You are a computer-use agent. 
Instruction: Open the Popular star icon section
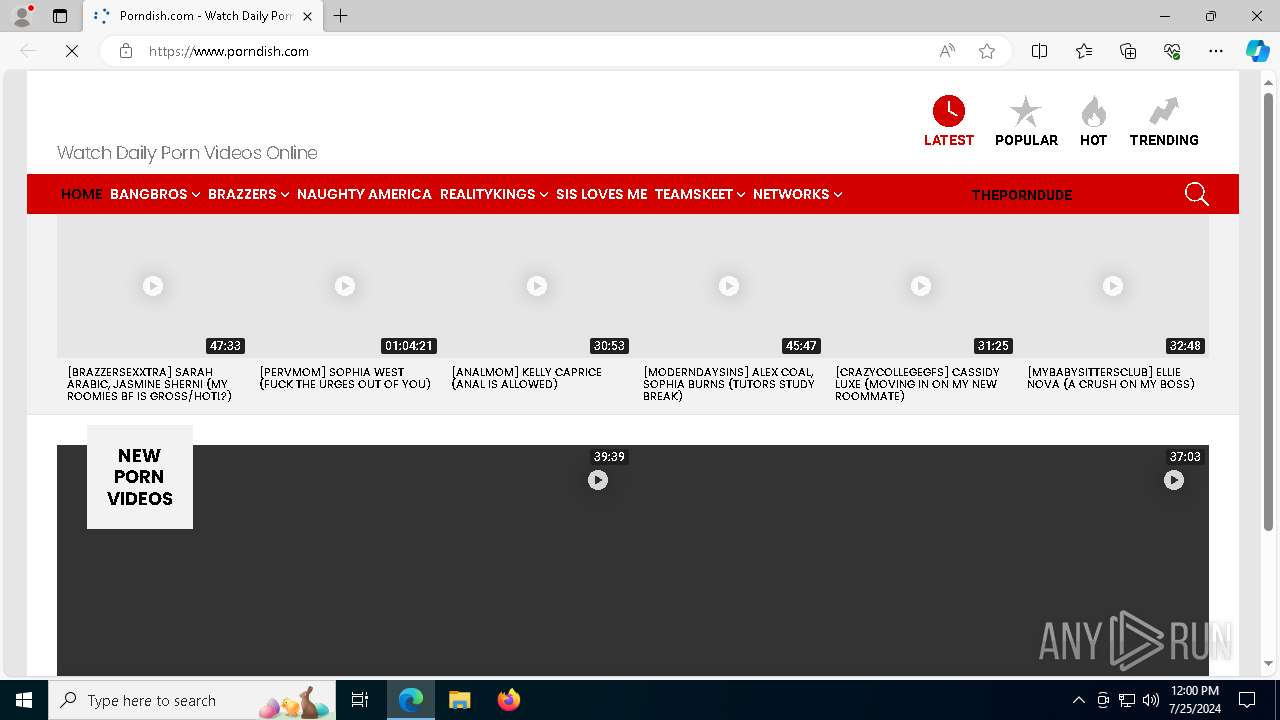[x=1026, y=121]
